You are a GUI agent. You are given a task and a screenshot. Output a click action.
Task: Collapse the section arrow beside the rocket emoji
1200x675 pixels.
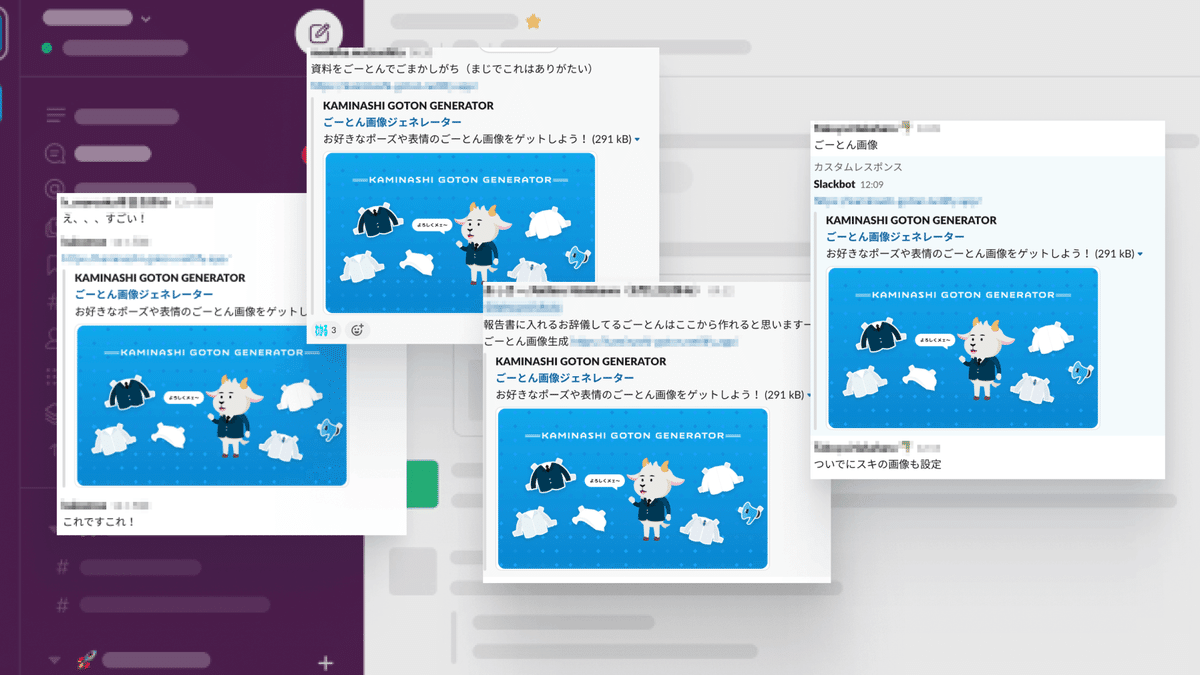pos(55,661)
